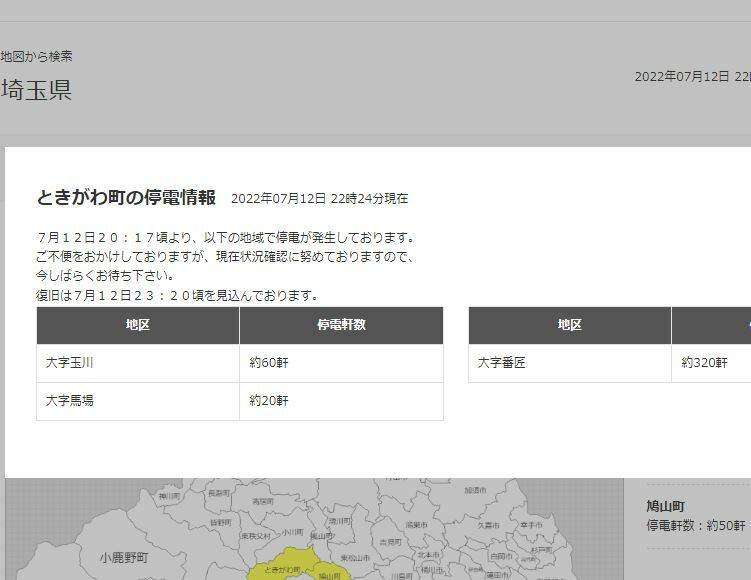Open 鳩山町 outage entry in the side list
This screenshot has height=580, width=751.
pyautogui.click(x=669, y=506)
